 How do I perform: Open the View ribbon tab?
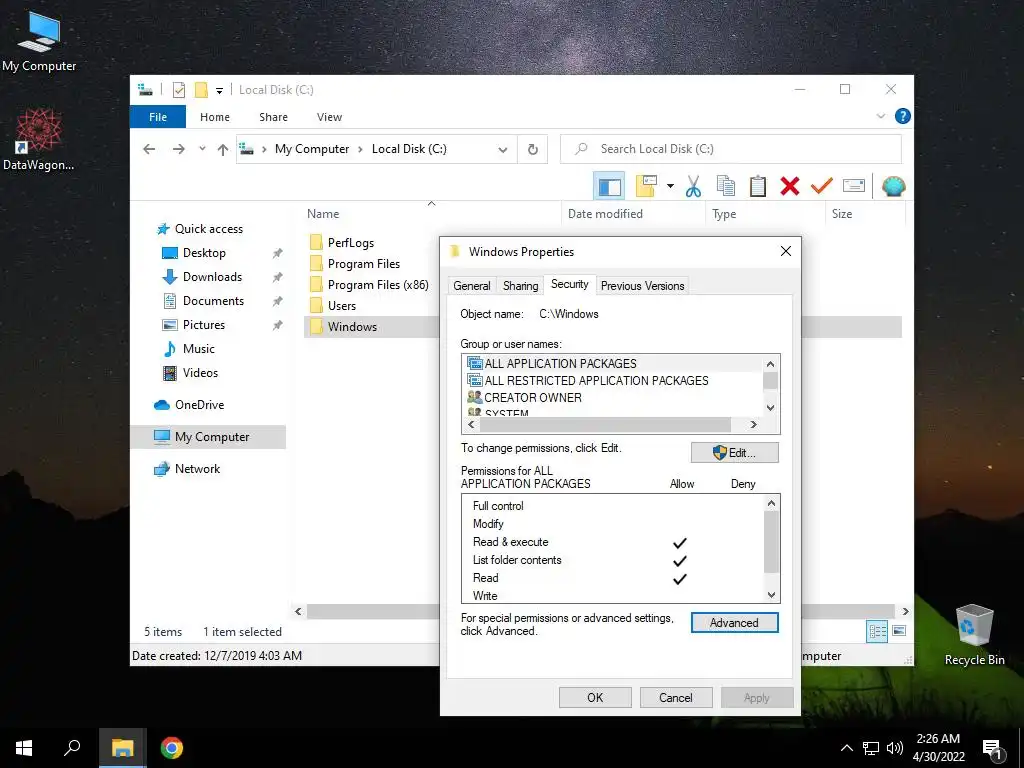(x=329, y=117)
